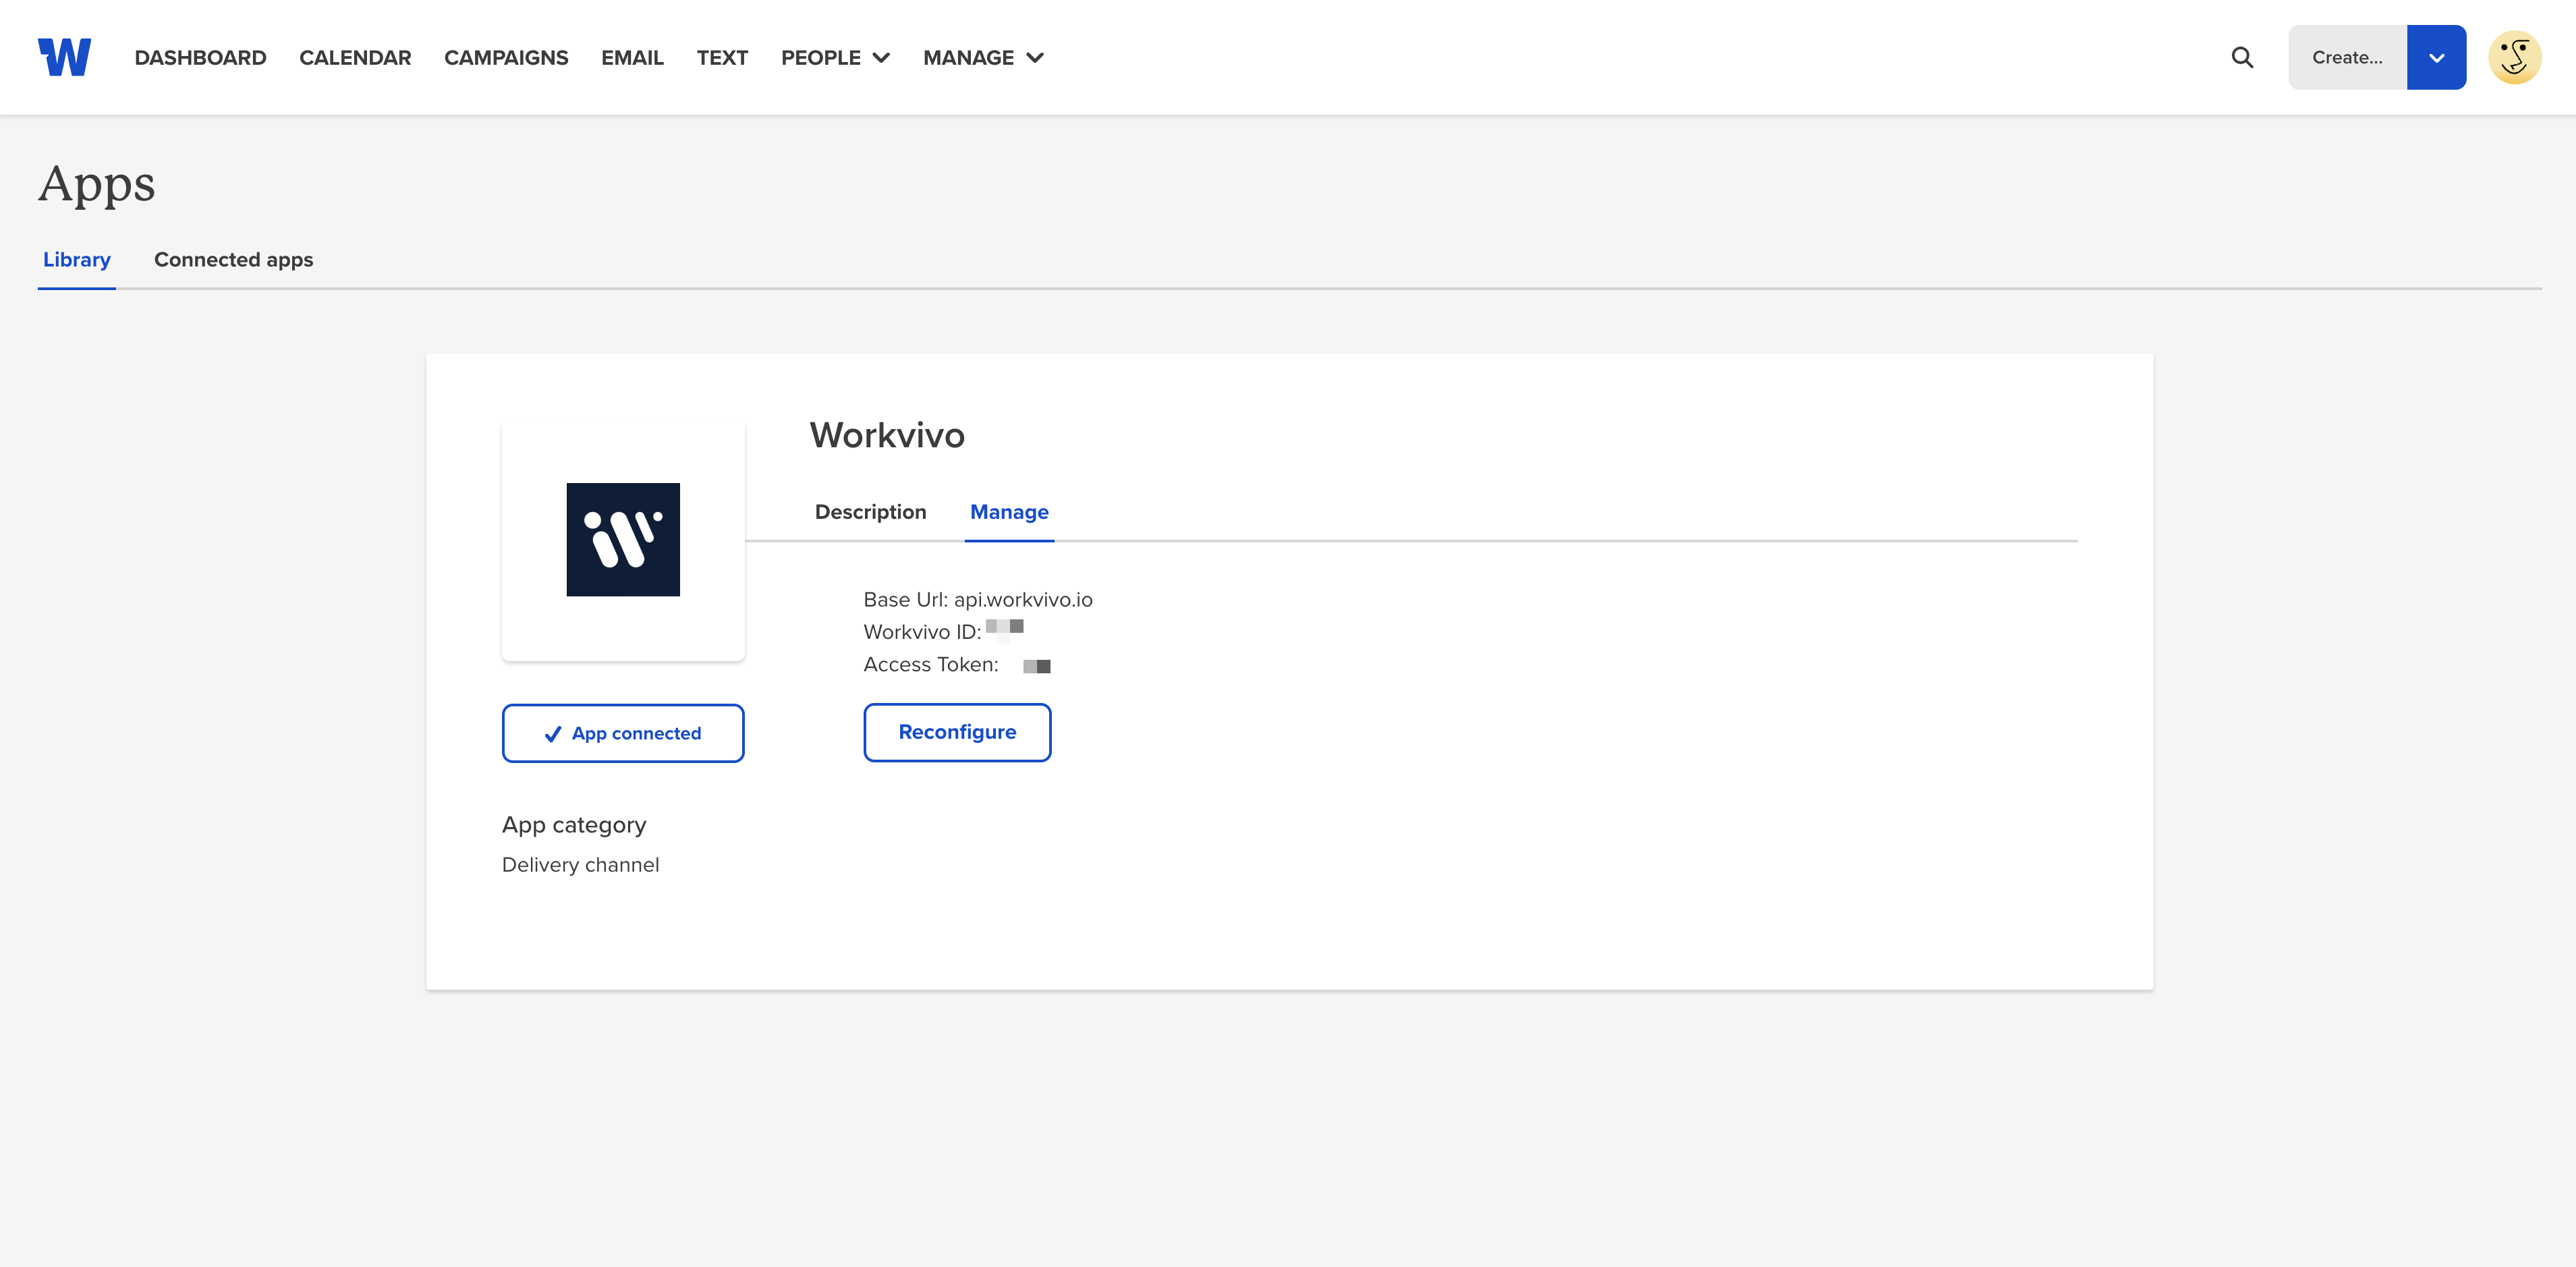Image resolution: width=2576 pixels, height=1267 pixels.
Task: Show the Workvivo Description tab
Action: [x=870, y=512]
